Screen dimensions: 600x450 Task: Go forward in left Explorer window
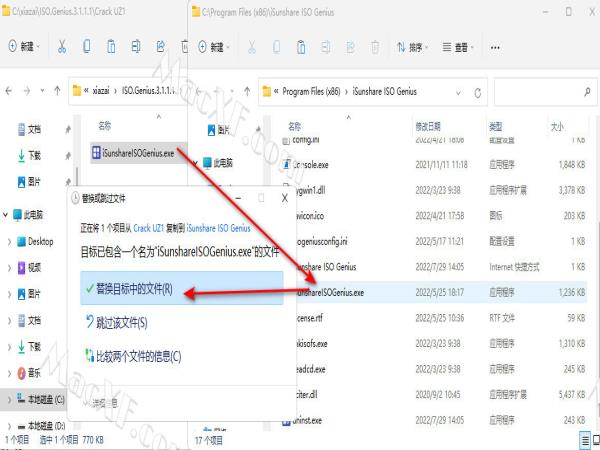27,91
